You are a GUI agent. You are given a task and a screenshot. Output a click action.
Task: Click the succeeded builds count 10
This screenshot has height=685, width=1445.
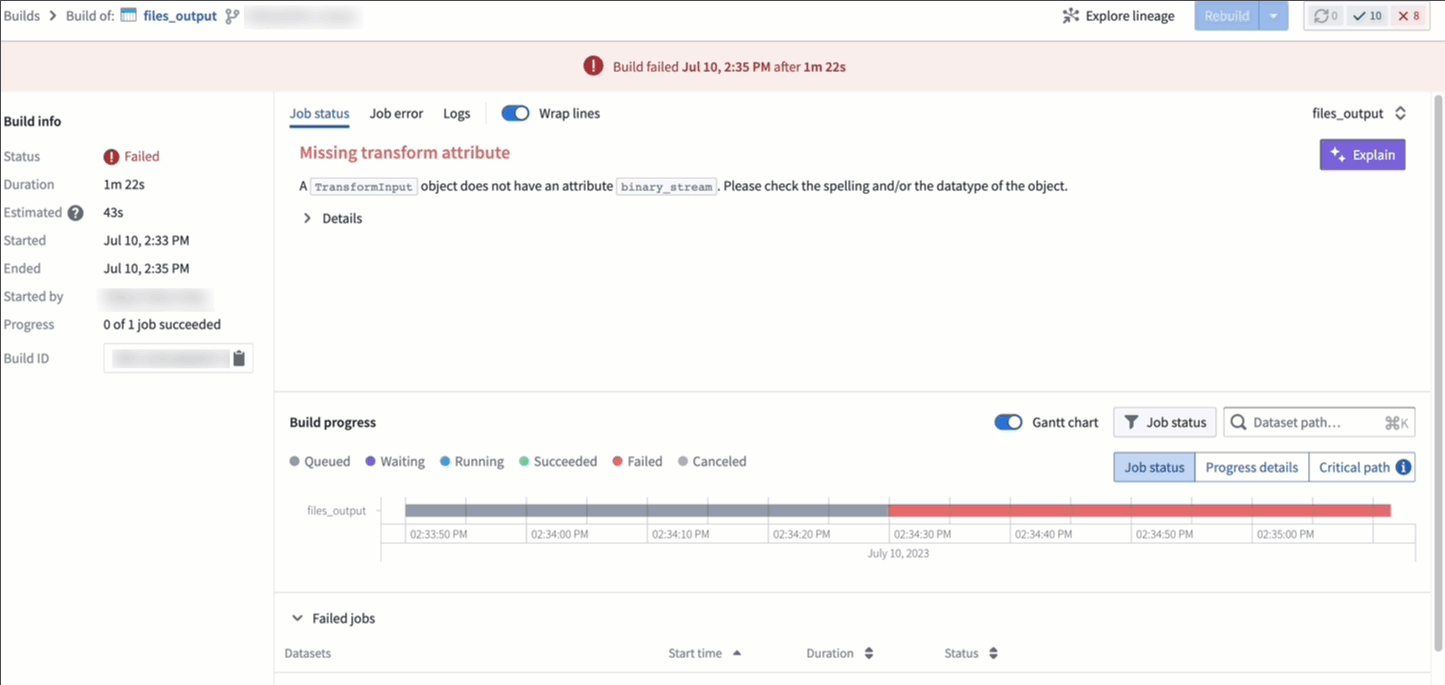point(1366,16)
